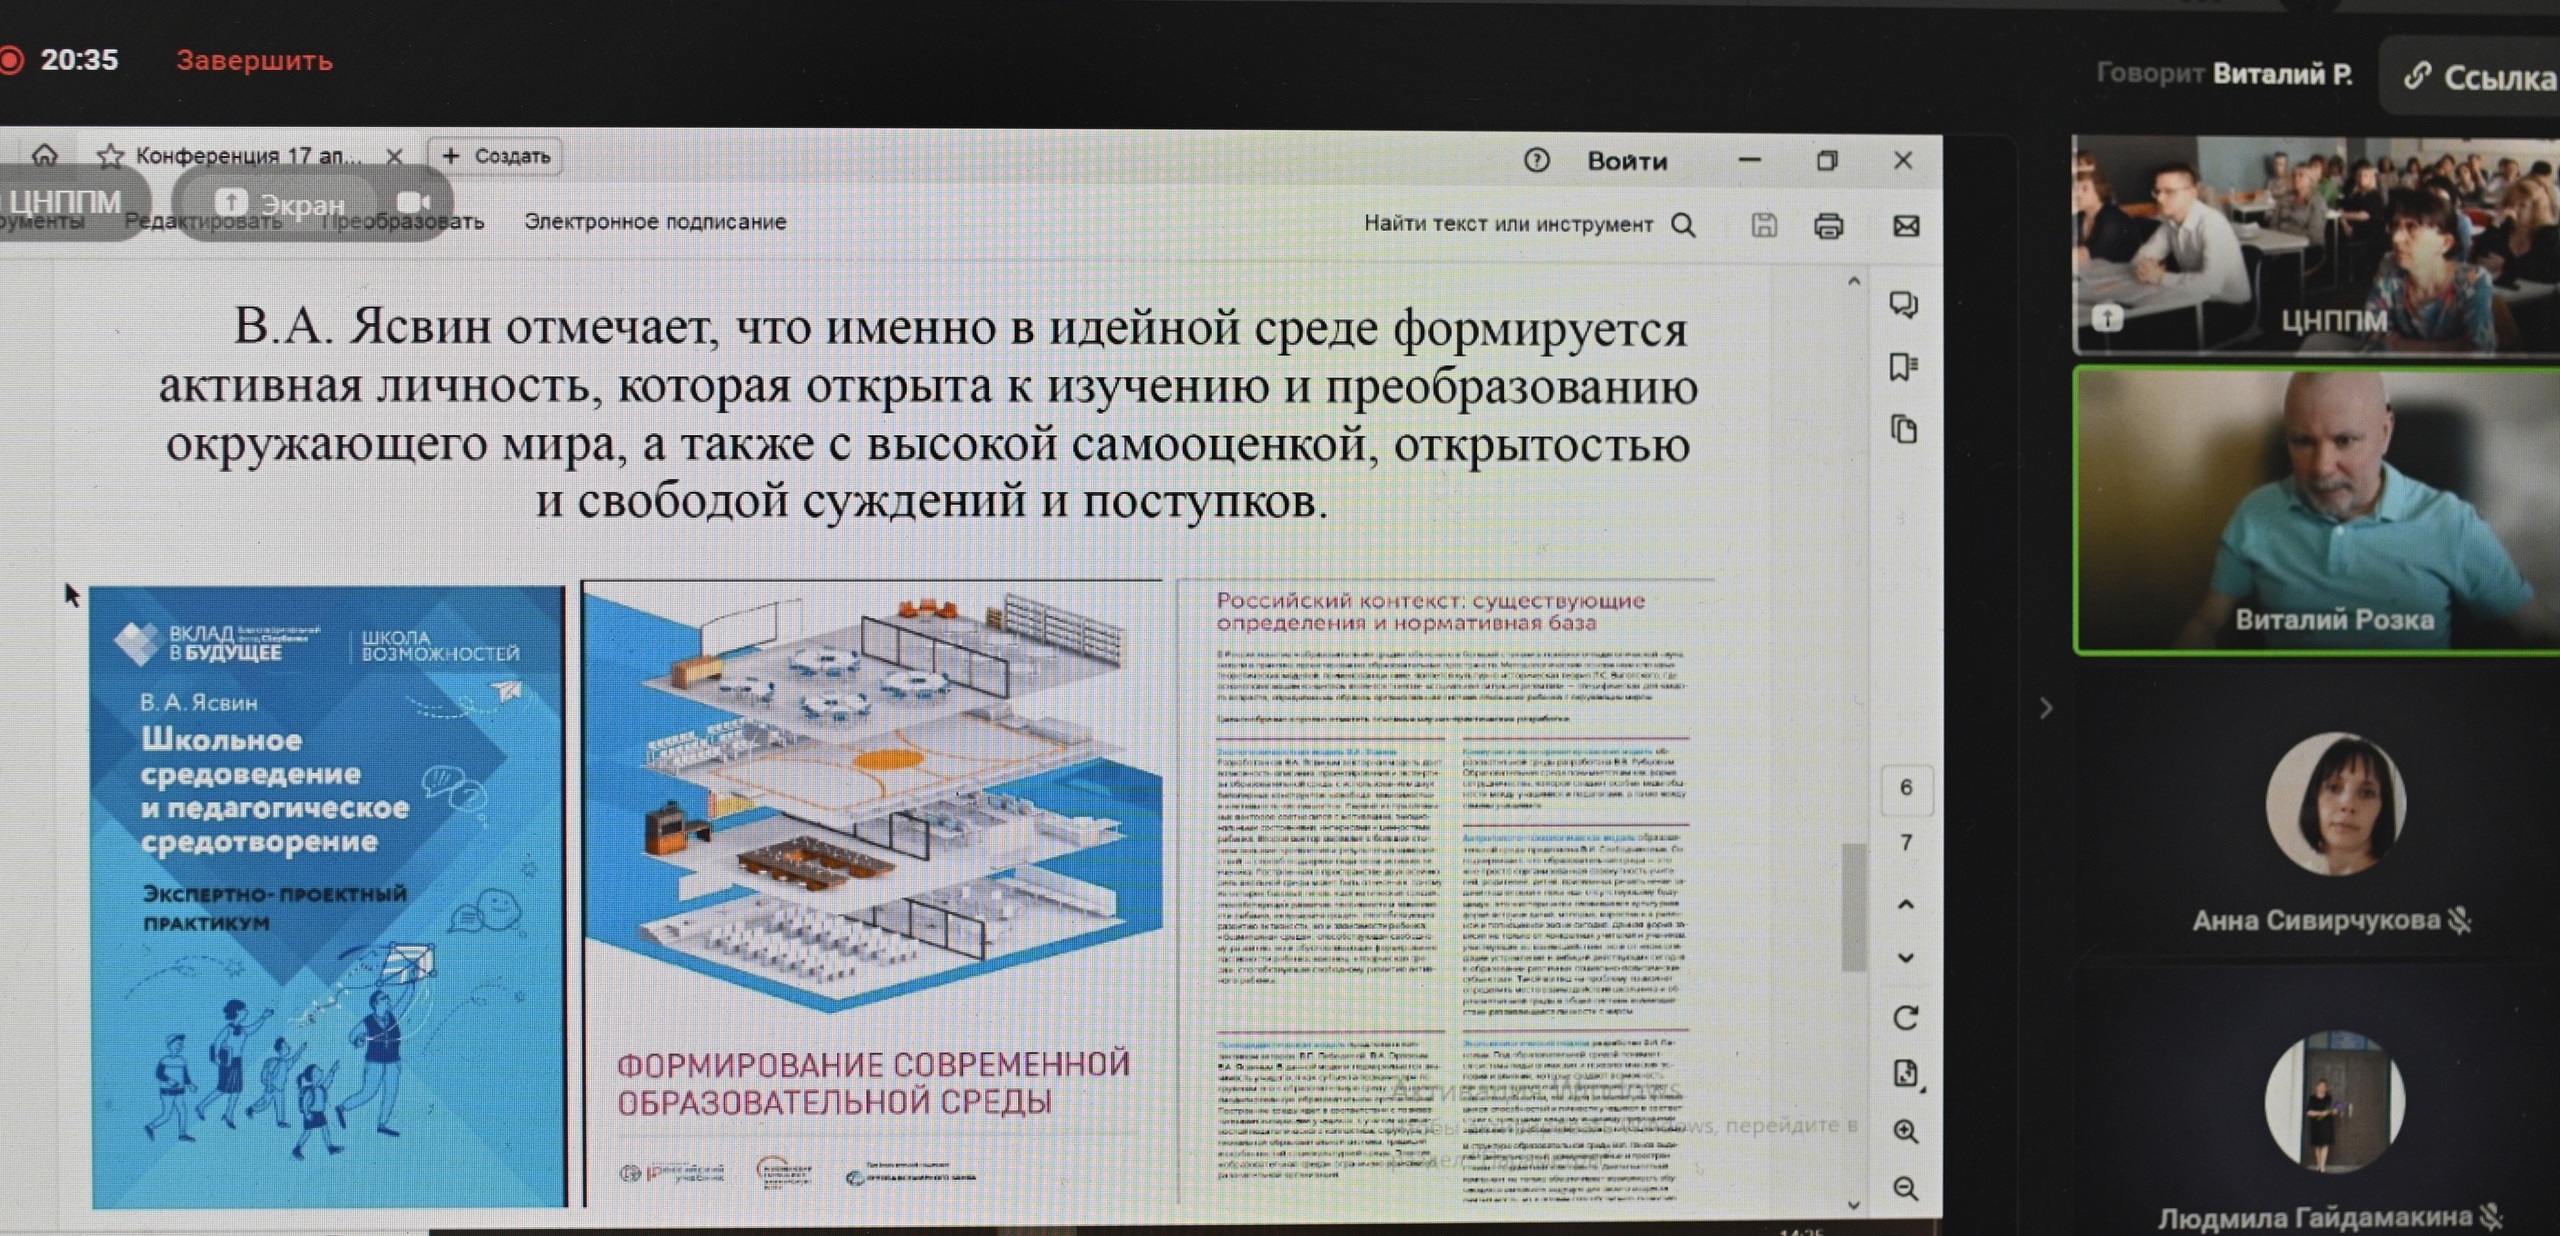Open the page thumbnails panel icon
2560x1236 pixels.
1903,429
